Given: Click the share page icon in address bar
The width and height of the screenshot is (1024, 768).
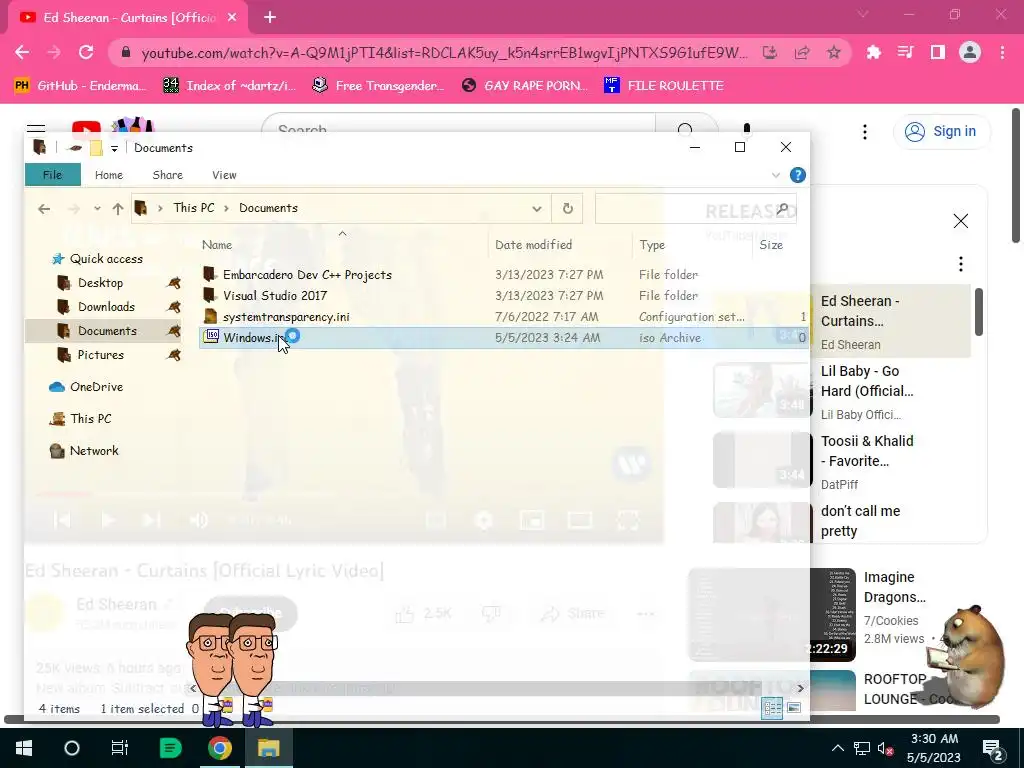Looking at the screenshot, I should click(x=802, y=52).
